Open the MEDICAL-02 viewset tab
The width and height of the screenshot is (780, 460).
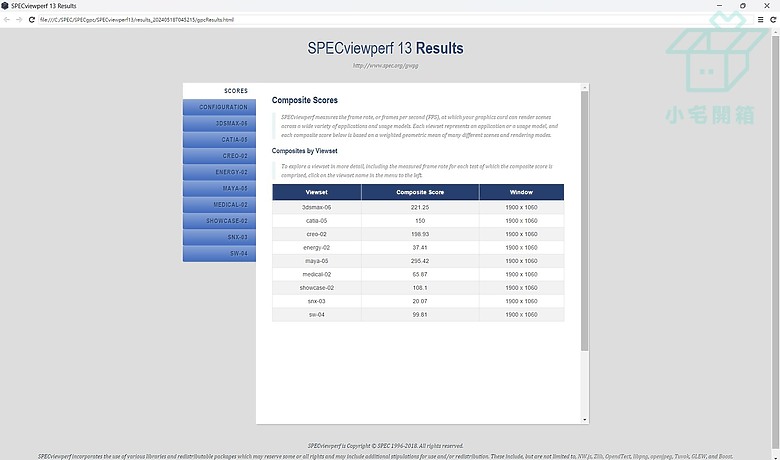[219, 204]
